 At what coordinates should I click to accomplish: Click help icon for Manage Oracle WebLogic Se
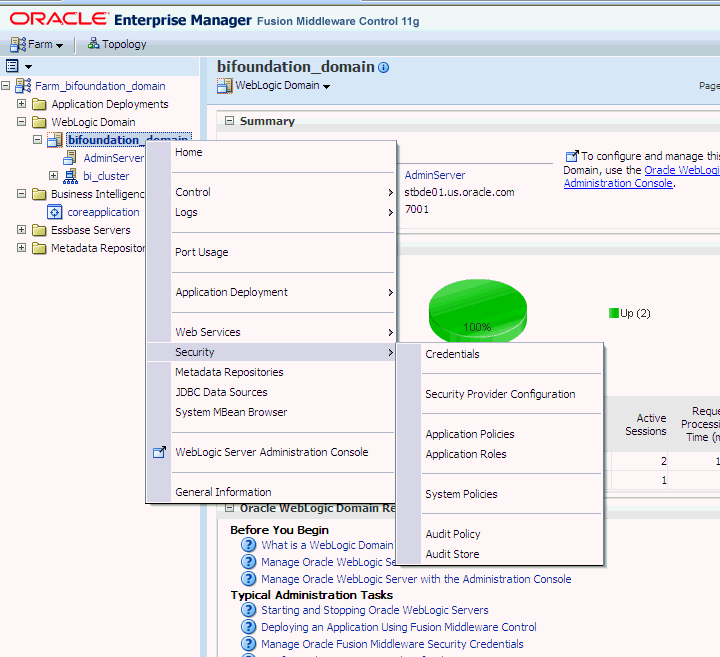[x=248, y=562]
